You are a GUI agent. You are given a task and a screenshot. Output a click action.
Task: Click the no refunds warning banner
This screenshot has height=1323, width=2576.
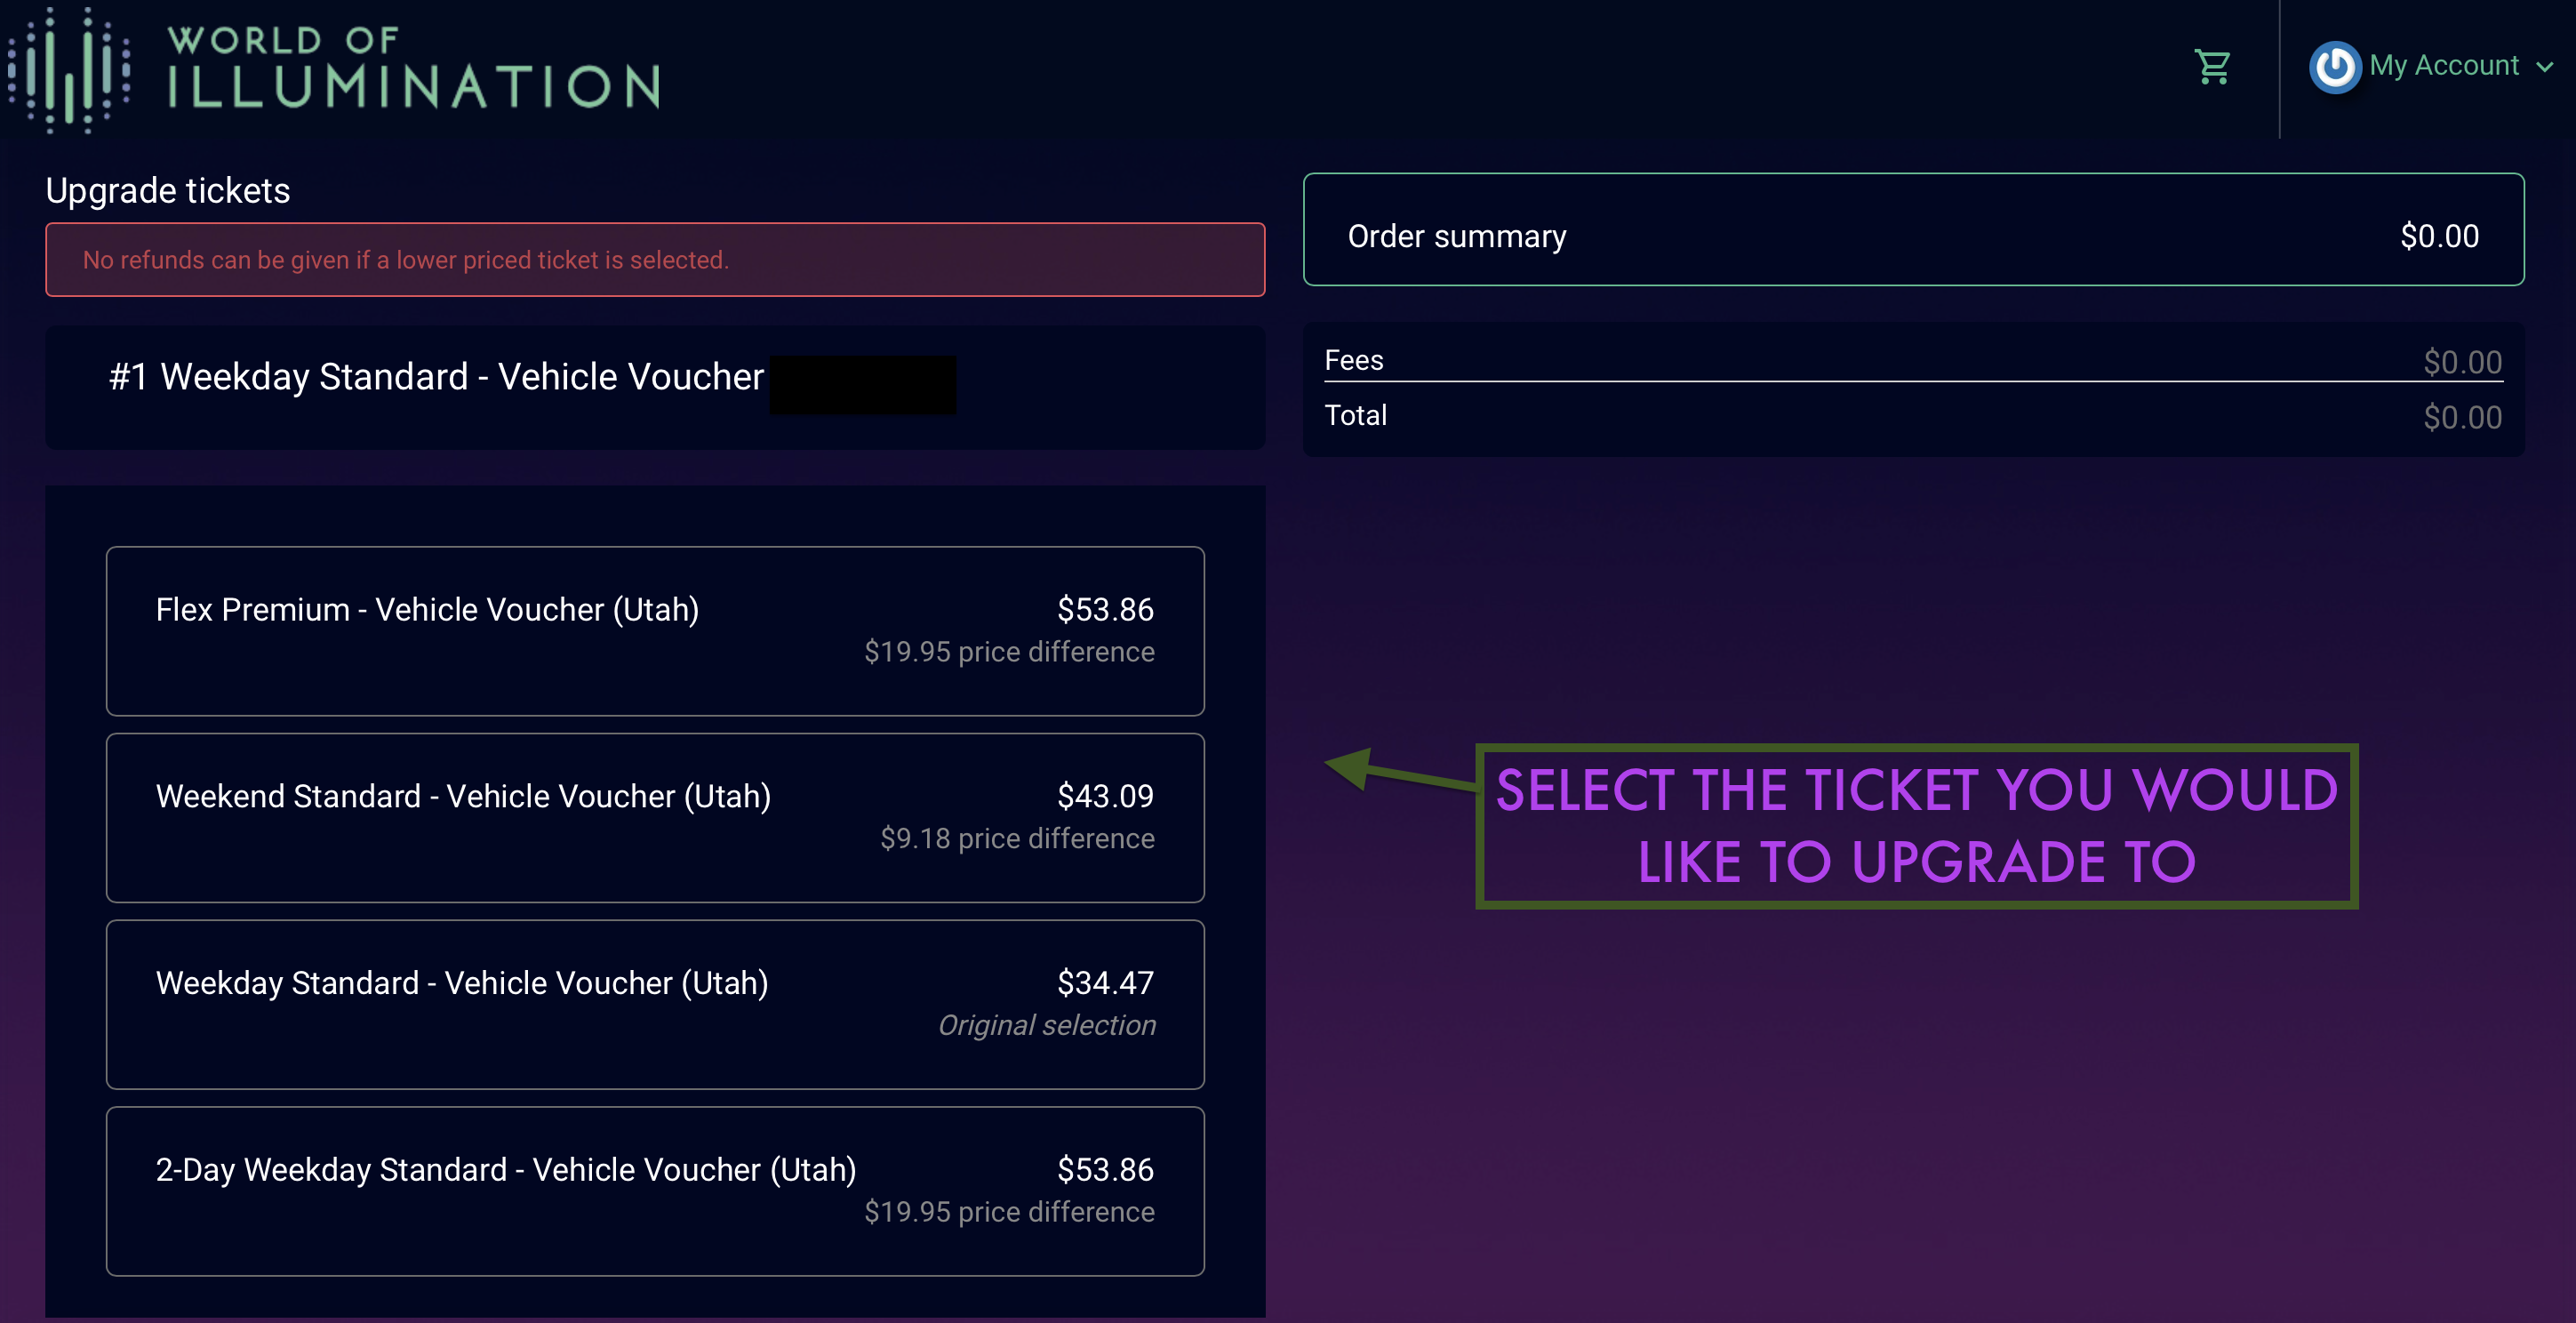pyautogui.click(x=655, y=260)
